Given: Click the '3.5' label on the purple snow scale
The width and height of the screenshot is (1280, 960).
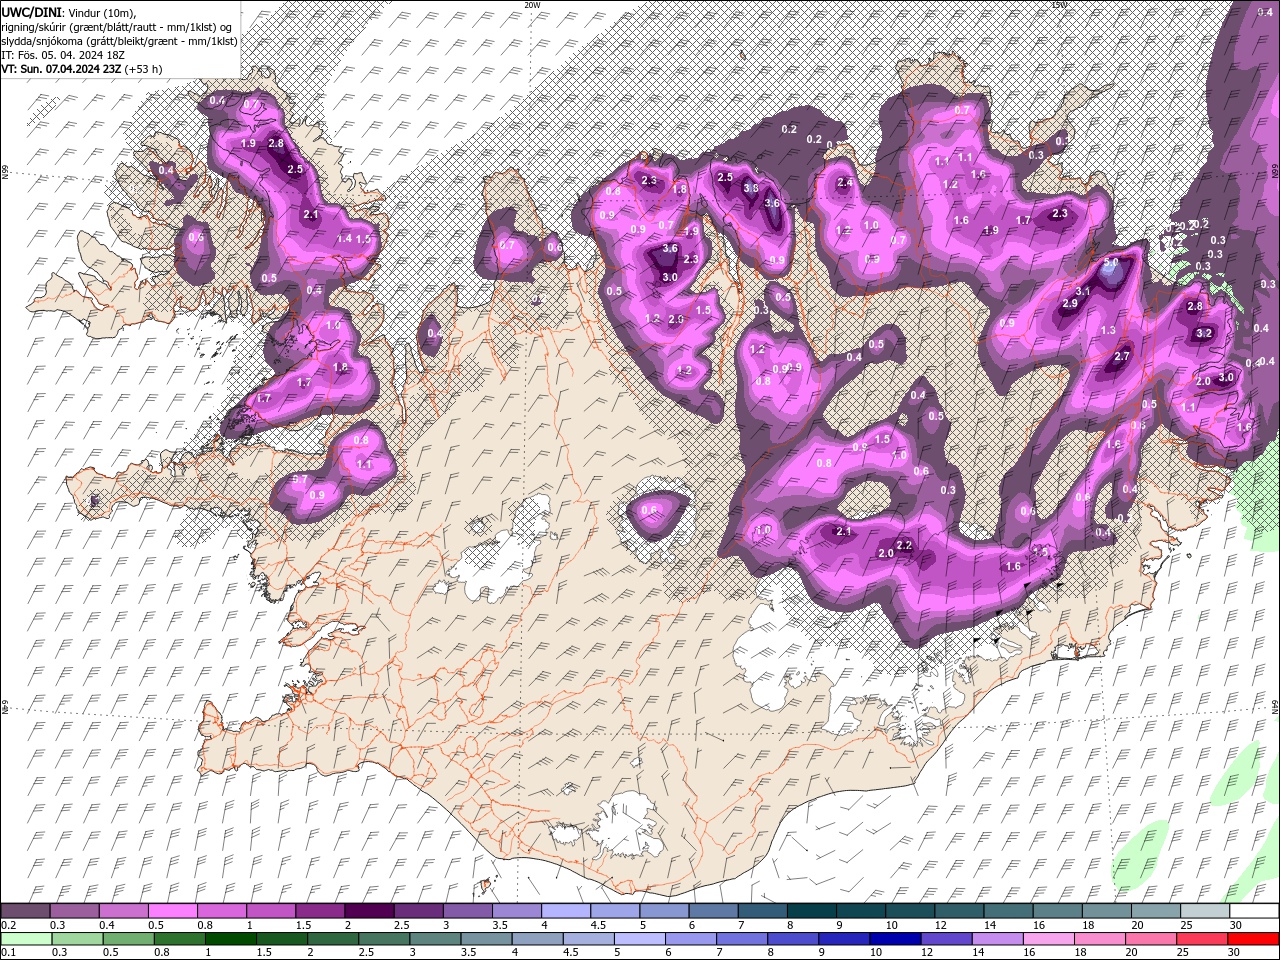Looking at the screenshot, I should point(500,925).
